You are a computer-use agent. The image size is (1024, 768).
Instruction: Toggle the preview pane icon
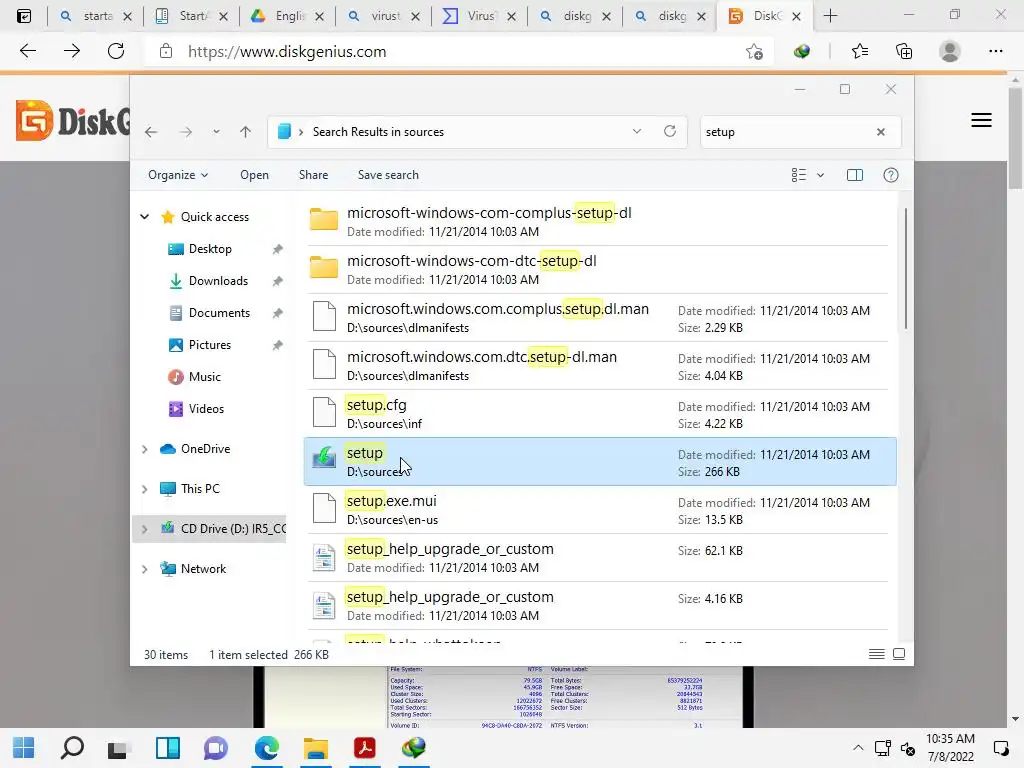tap(855, 175)
